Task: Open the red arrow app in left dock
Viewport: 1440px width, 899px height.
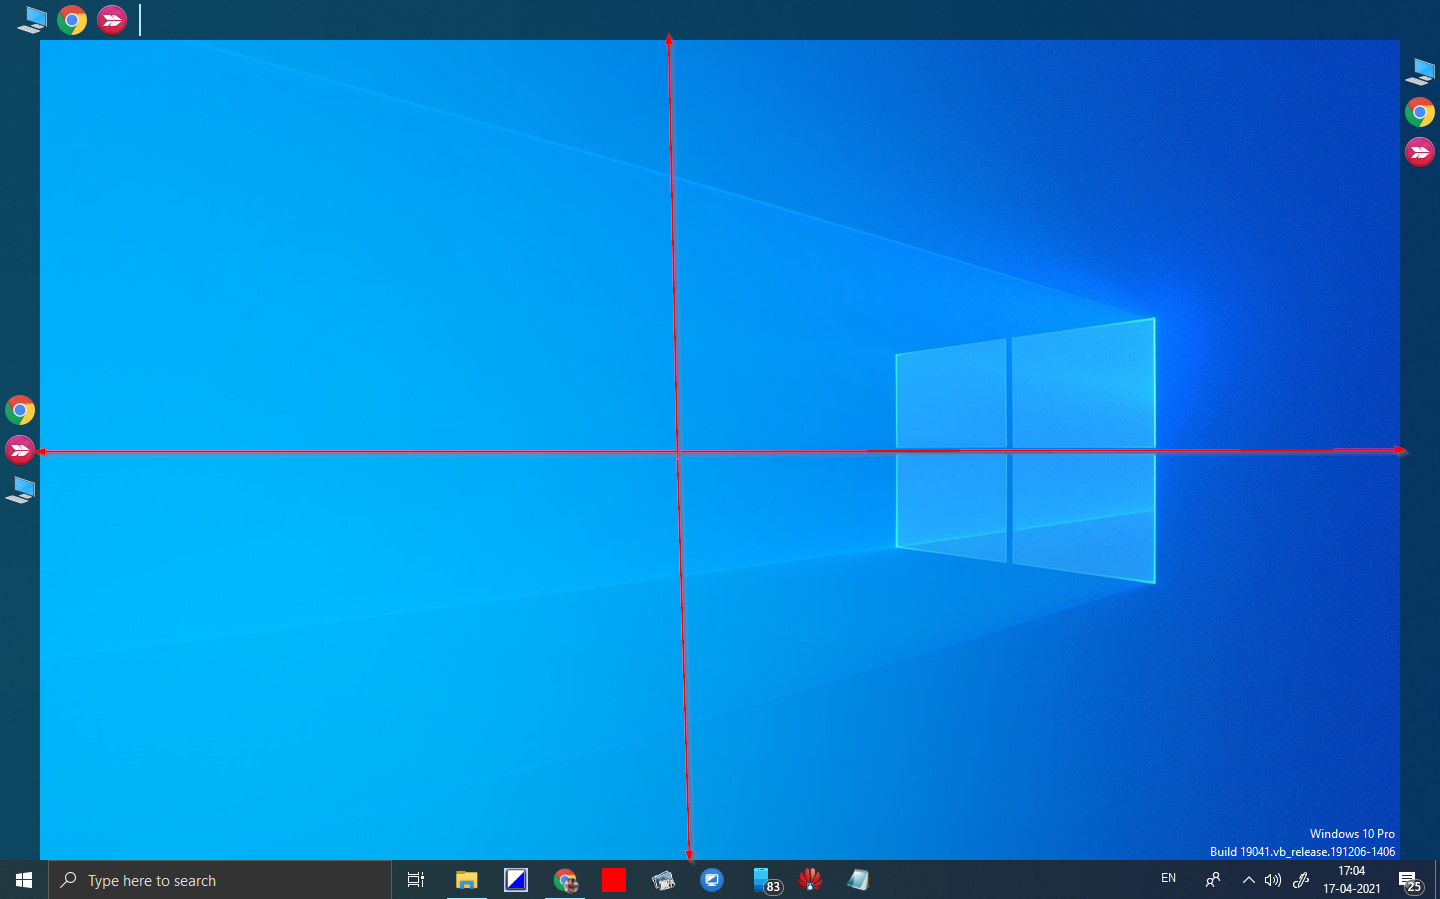Action: tap(20, 450)
